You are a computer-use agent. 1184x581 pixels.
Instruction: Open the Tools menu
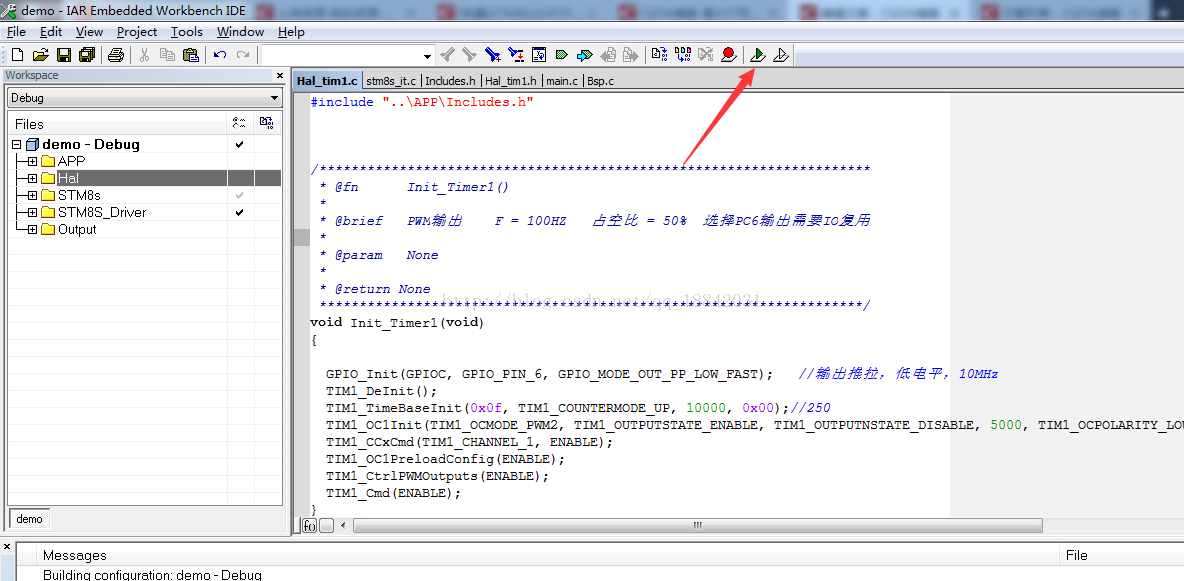point(187,32)
